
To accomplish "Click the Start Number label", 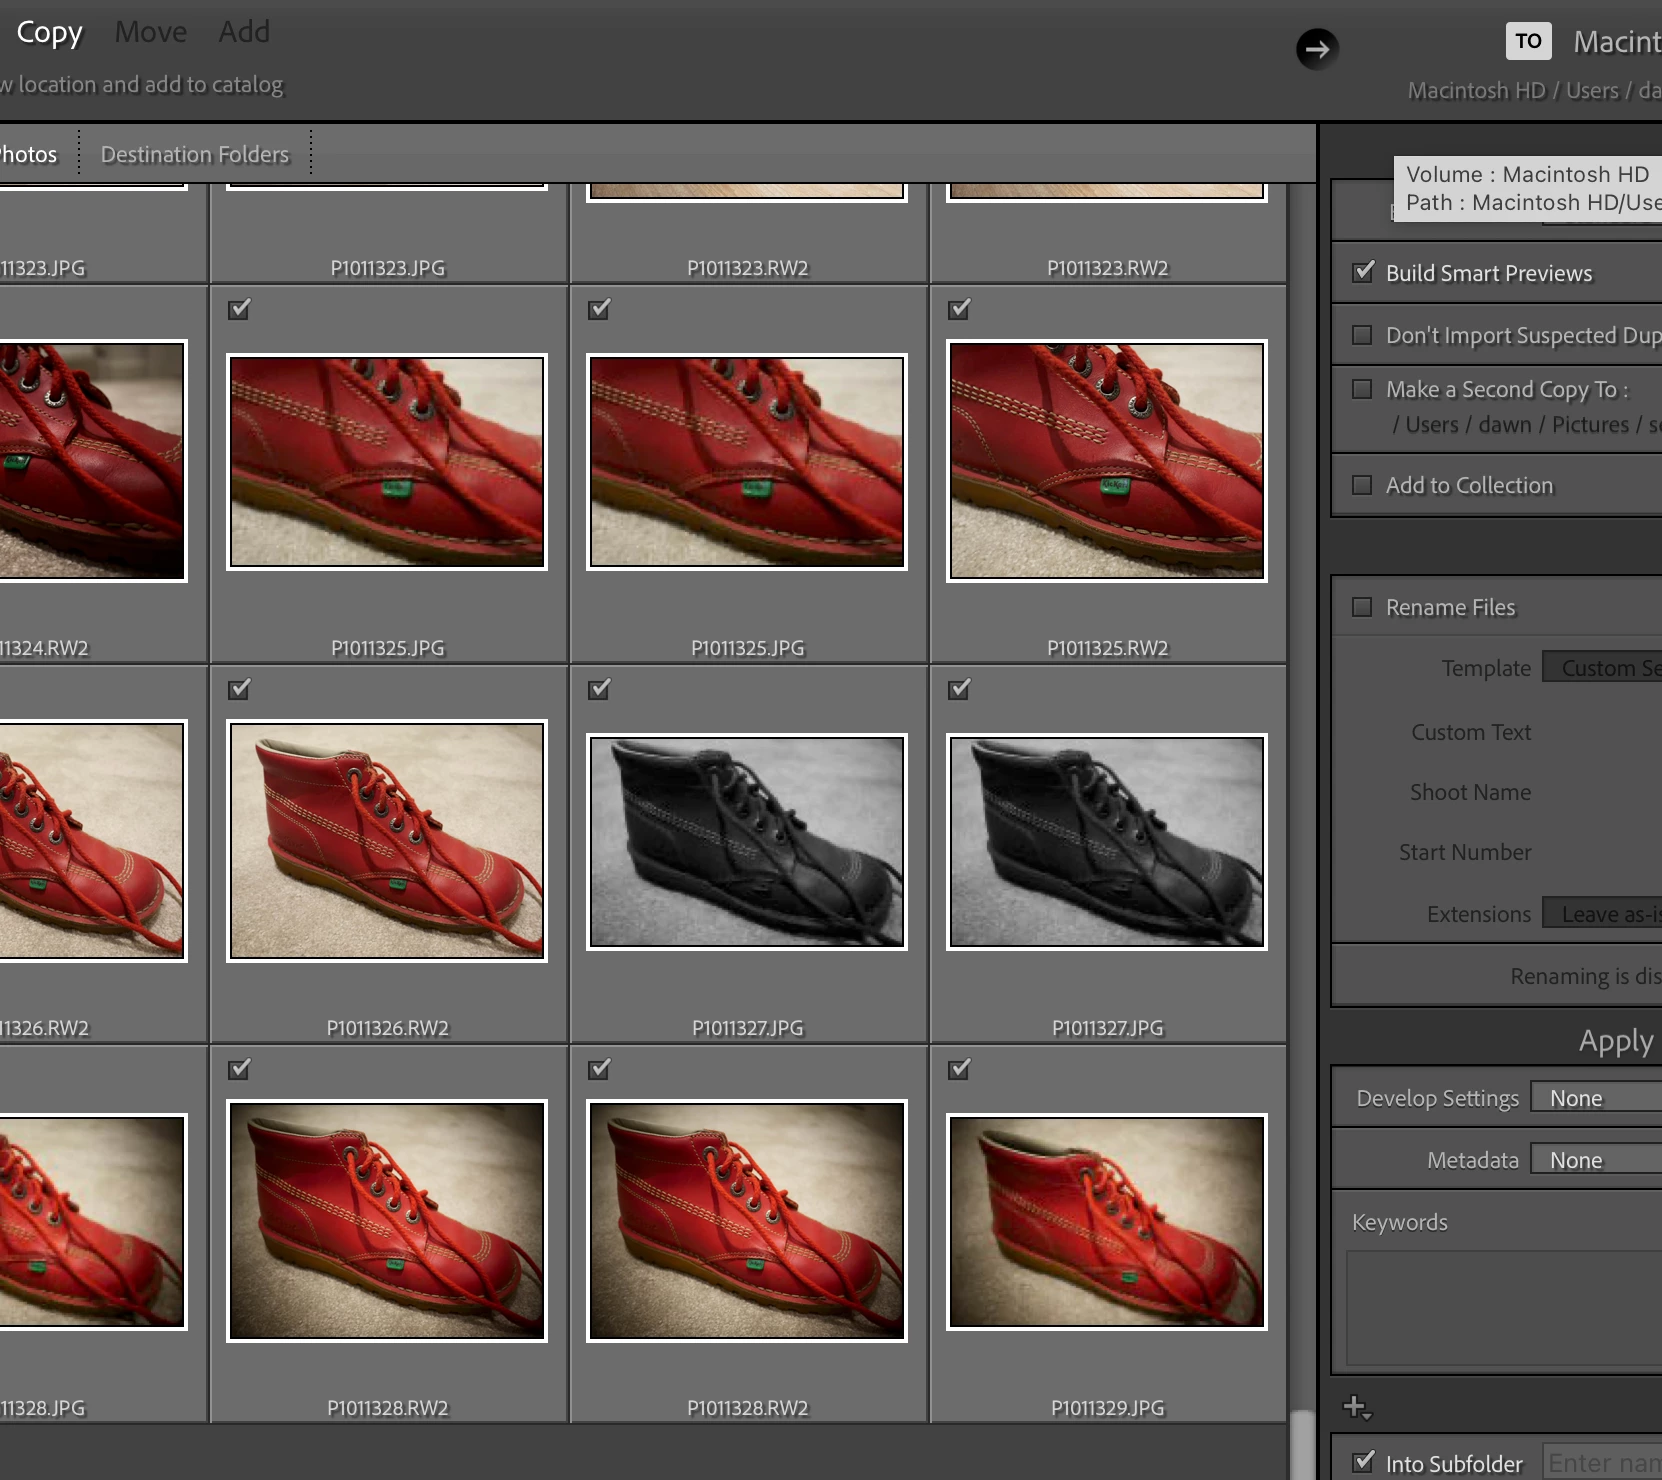I will point(1465,852).
